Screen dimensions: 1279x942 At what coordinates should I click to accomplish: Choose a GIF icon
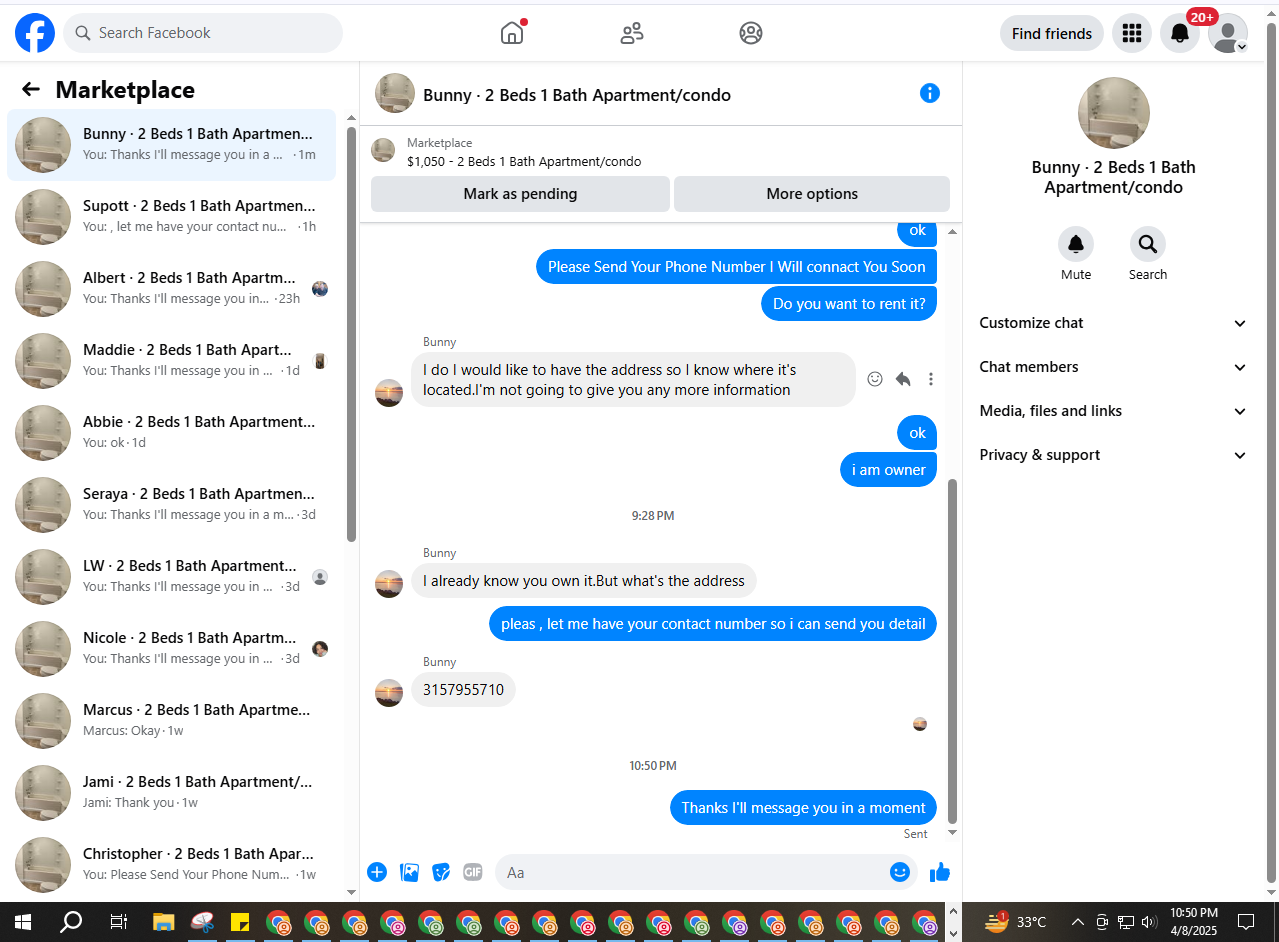473,872
